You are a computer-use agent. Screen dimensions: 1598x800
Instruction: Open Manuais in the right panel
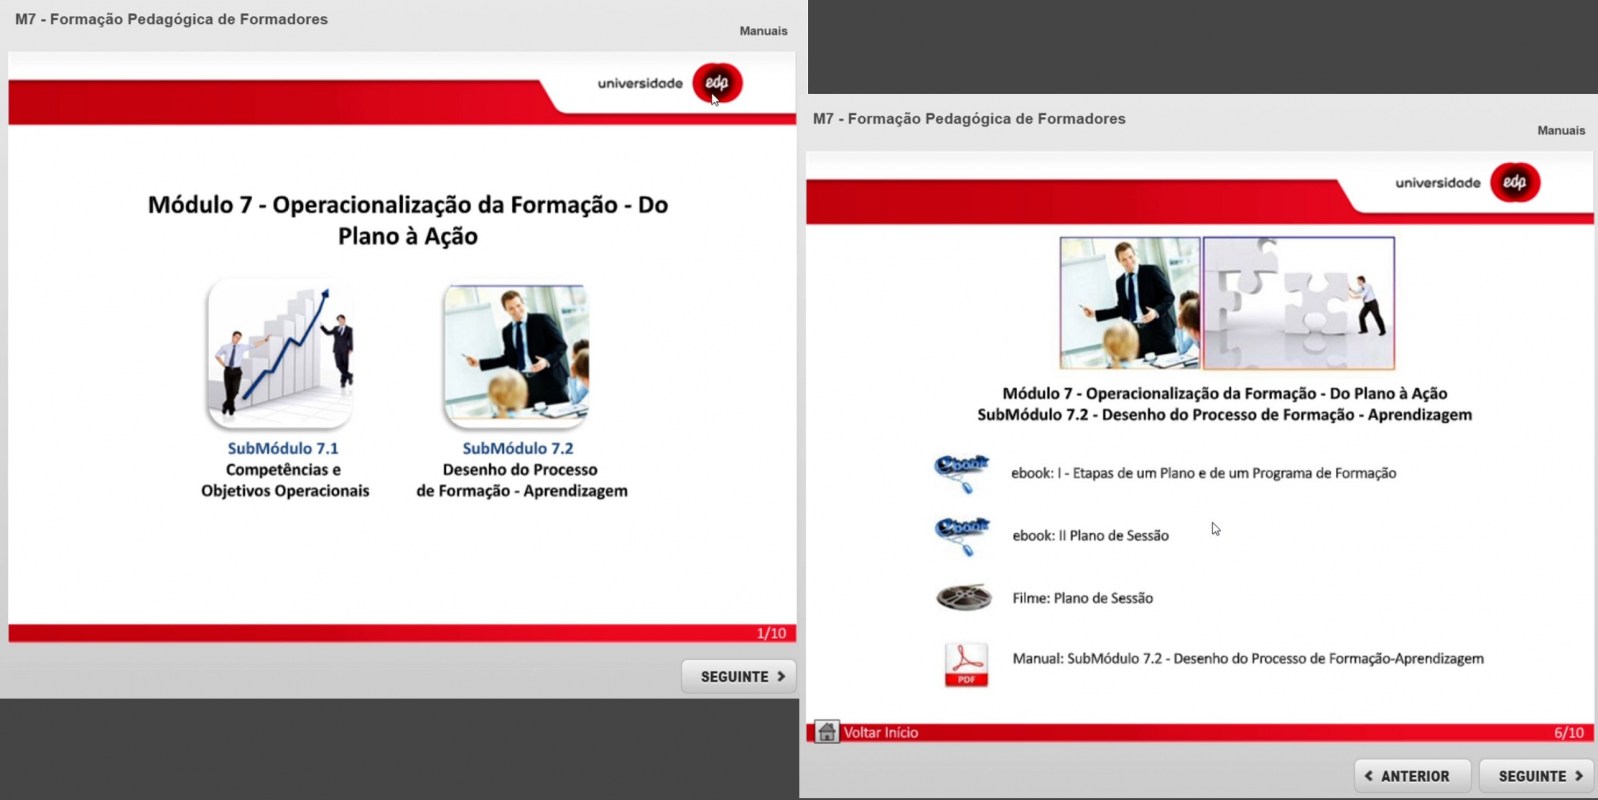(x=1561, y=130)
